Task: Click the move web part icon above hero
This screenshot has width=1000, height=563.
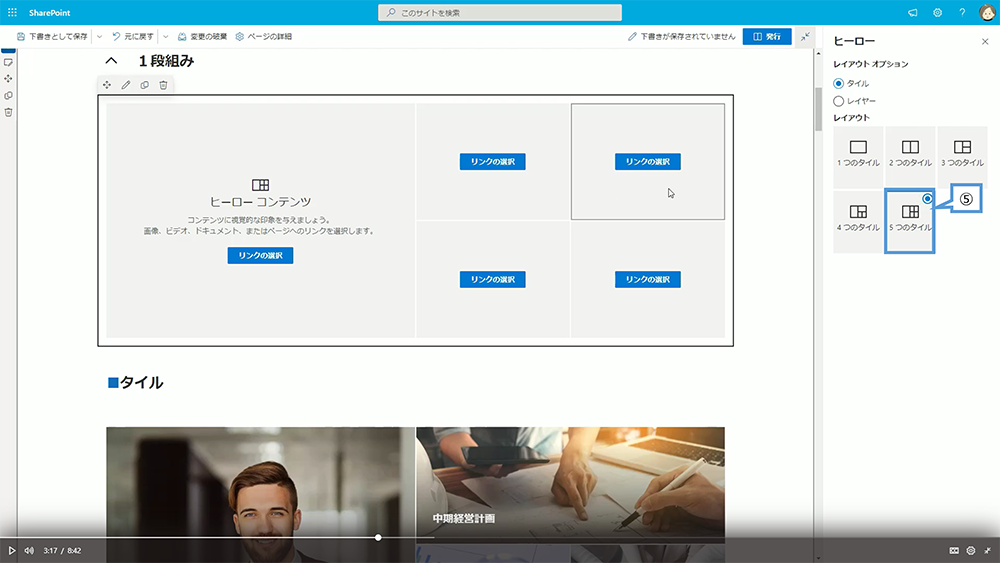Action: 107,85
